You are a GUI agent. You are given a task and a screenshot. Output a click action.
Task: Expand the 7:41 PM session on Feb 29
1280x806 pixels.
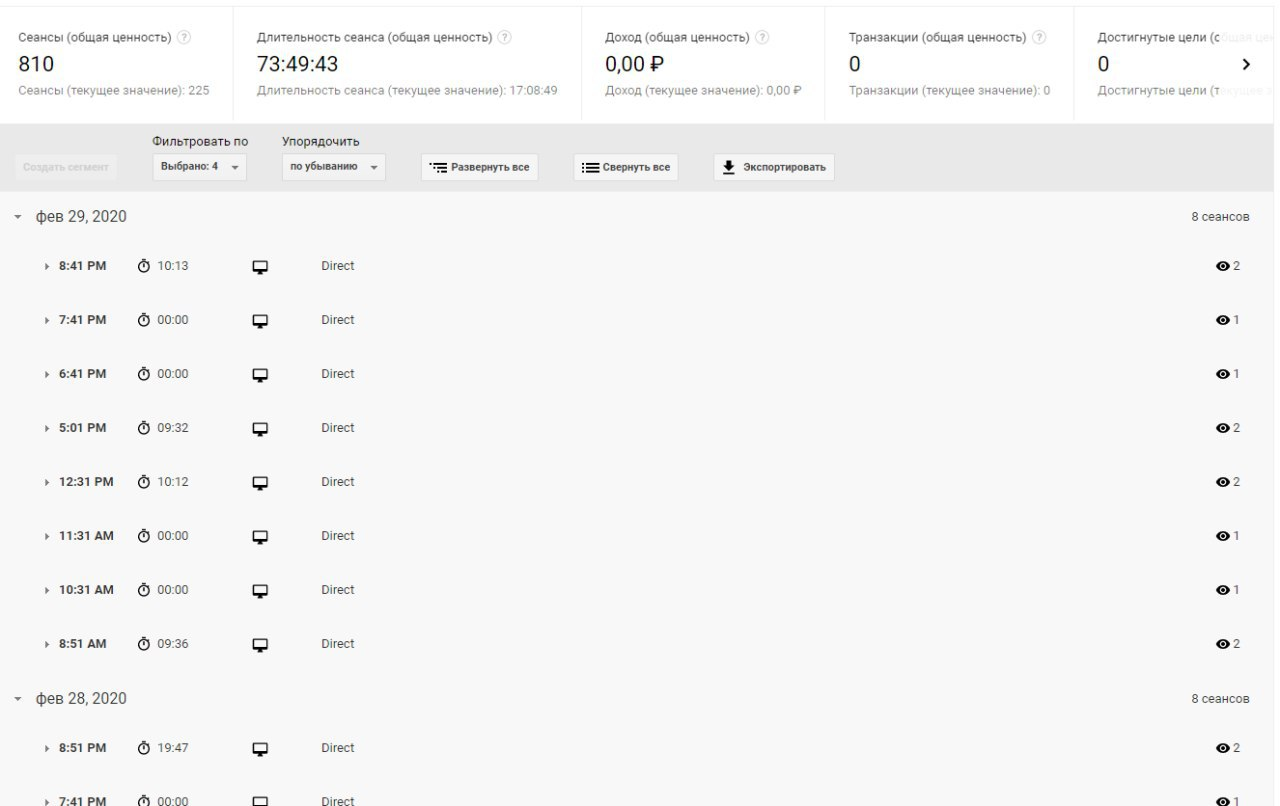47,320
